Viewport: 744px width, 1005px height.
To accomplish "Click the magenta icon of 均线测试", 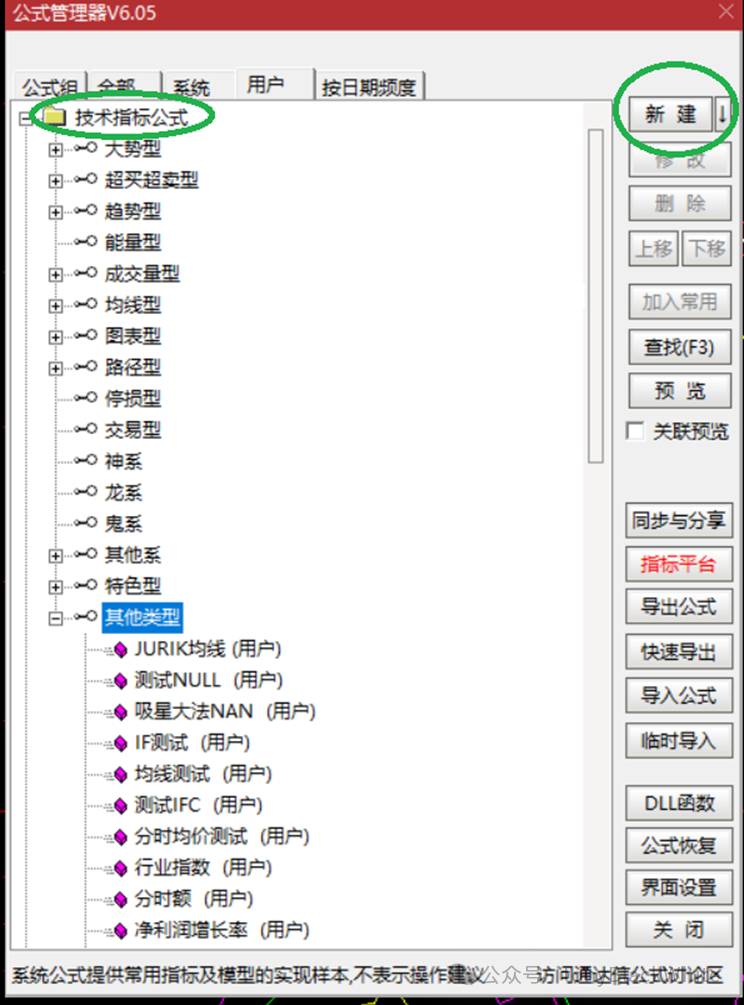I will coord(119,775).
